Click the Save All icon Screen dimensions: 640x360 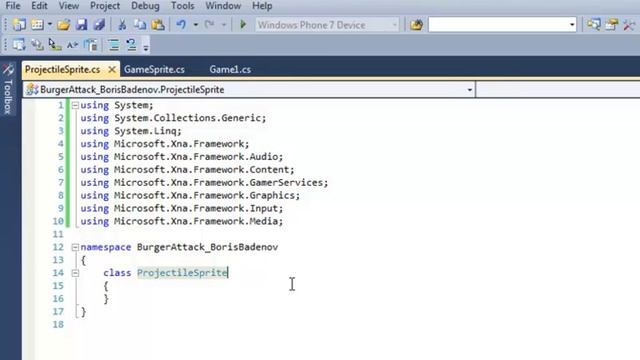[99, 24]
